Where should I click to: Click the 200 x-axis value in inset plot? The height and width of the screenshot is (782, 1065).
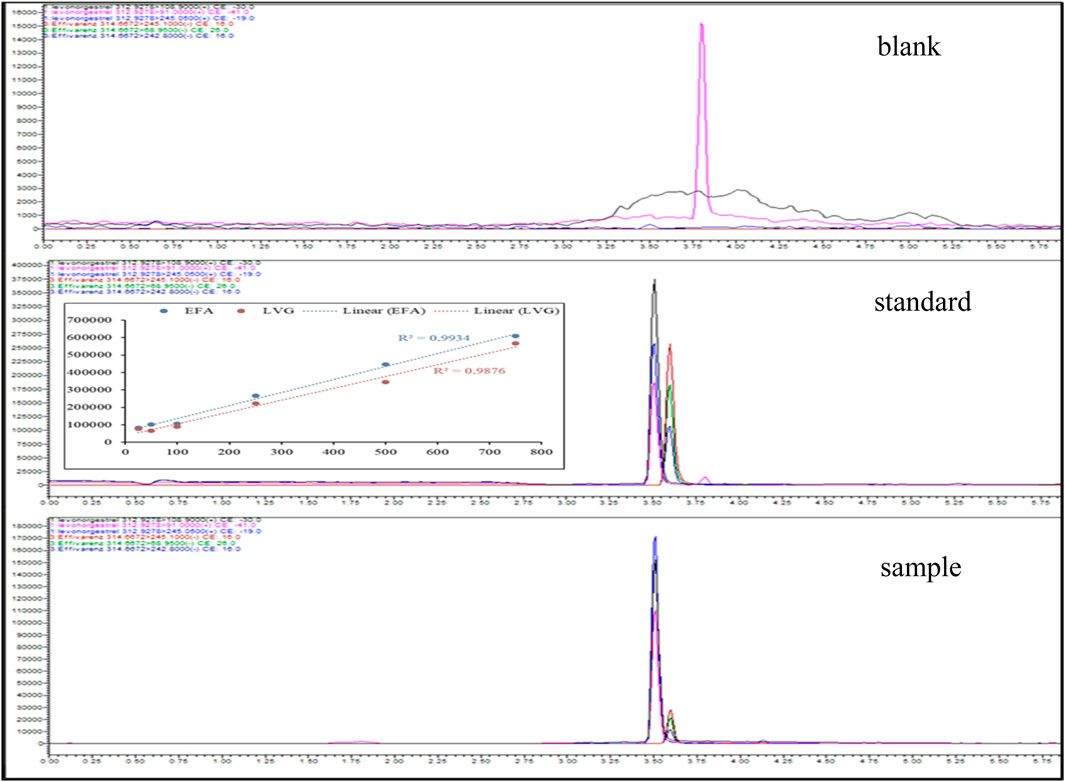point(229,452)
